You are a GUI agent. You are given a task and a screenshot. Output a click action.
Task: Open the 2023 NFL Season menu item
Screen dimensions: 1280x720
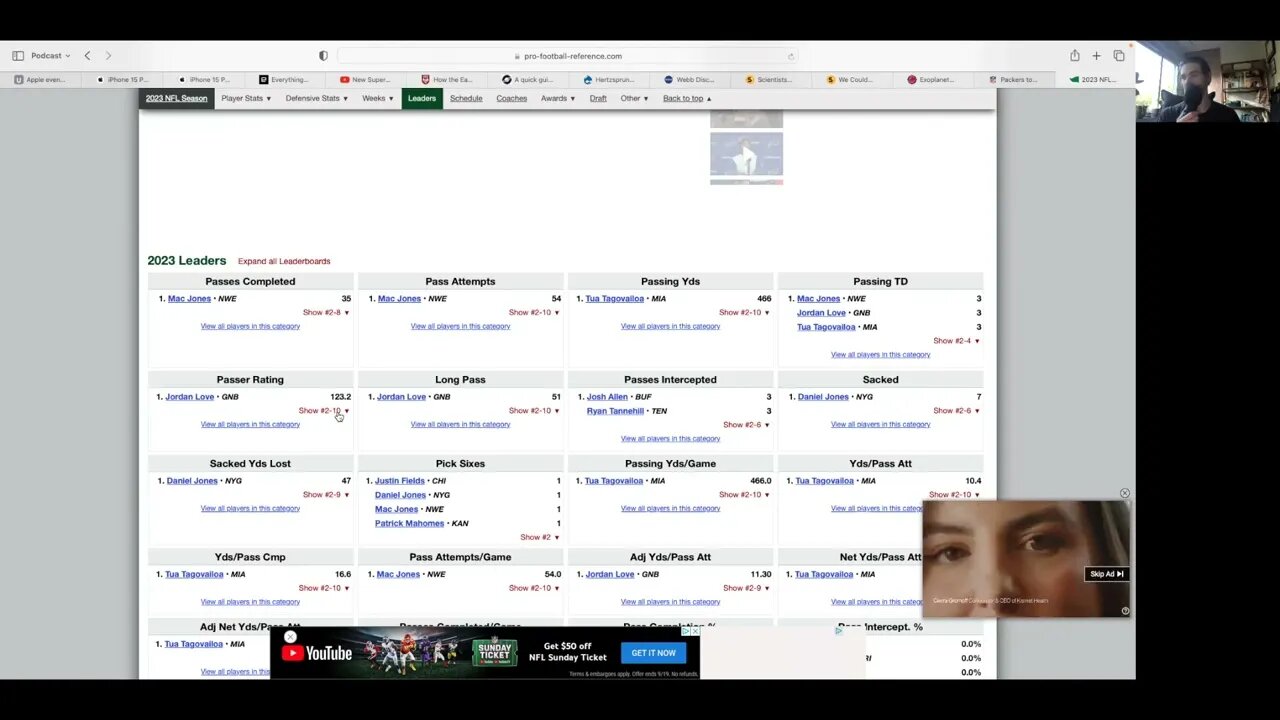[x=176, y=98]
